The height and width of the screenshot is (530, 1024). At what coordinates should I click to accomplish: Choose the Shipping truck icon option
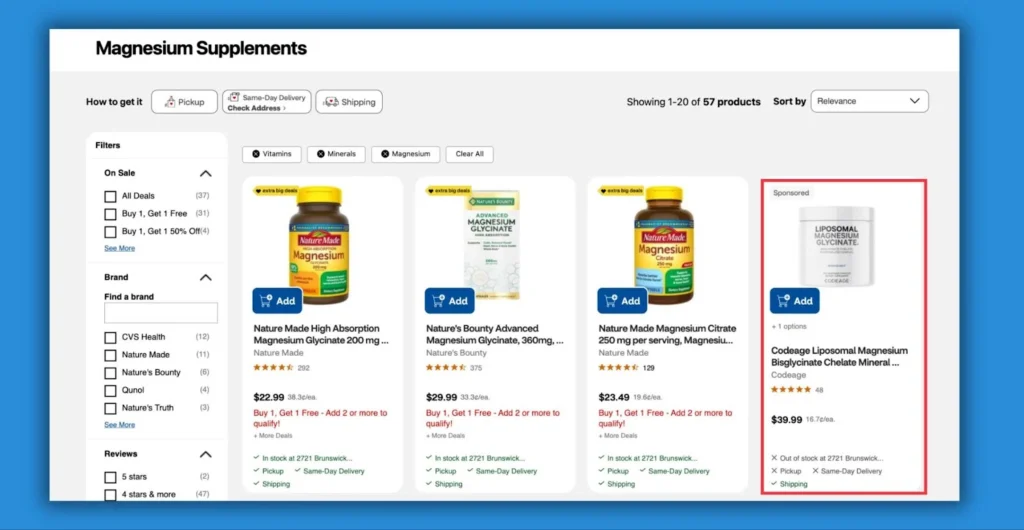[331, 102]
